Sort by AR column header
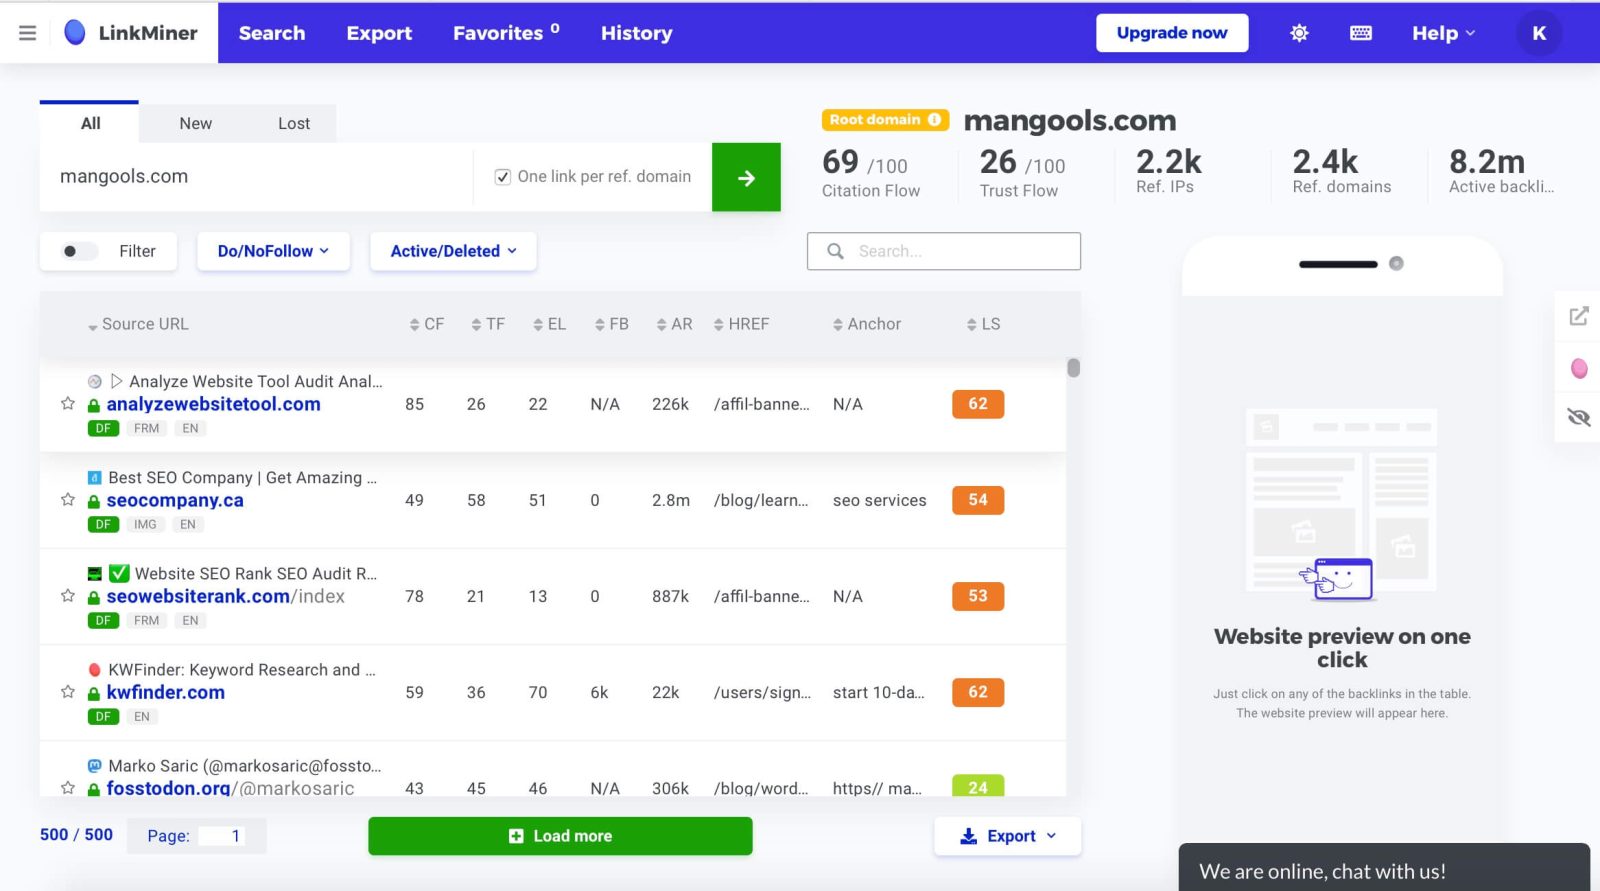This screenshot has width=1600, height=891. 675,324
